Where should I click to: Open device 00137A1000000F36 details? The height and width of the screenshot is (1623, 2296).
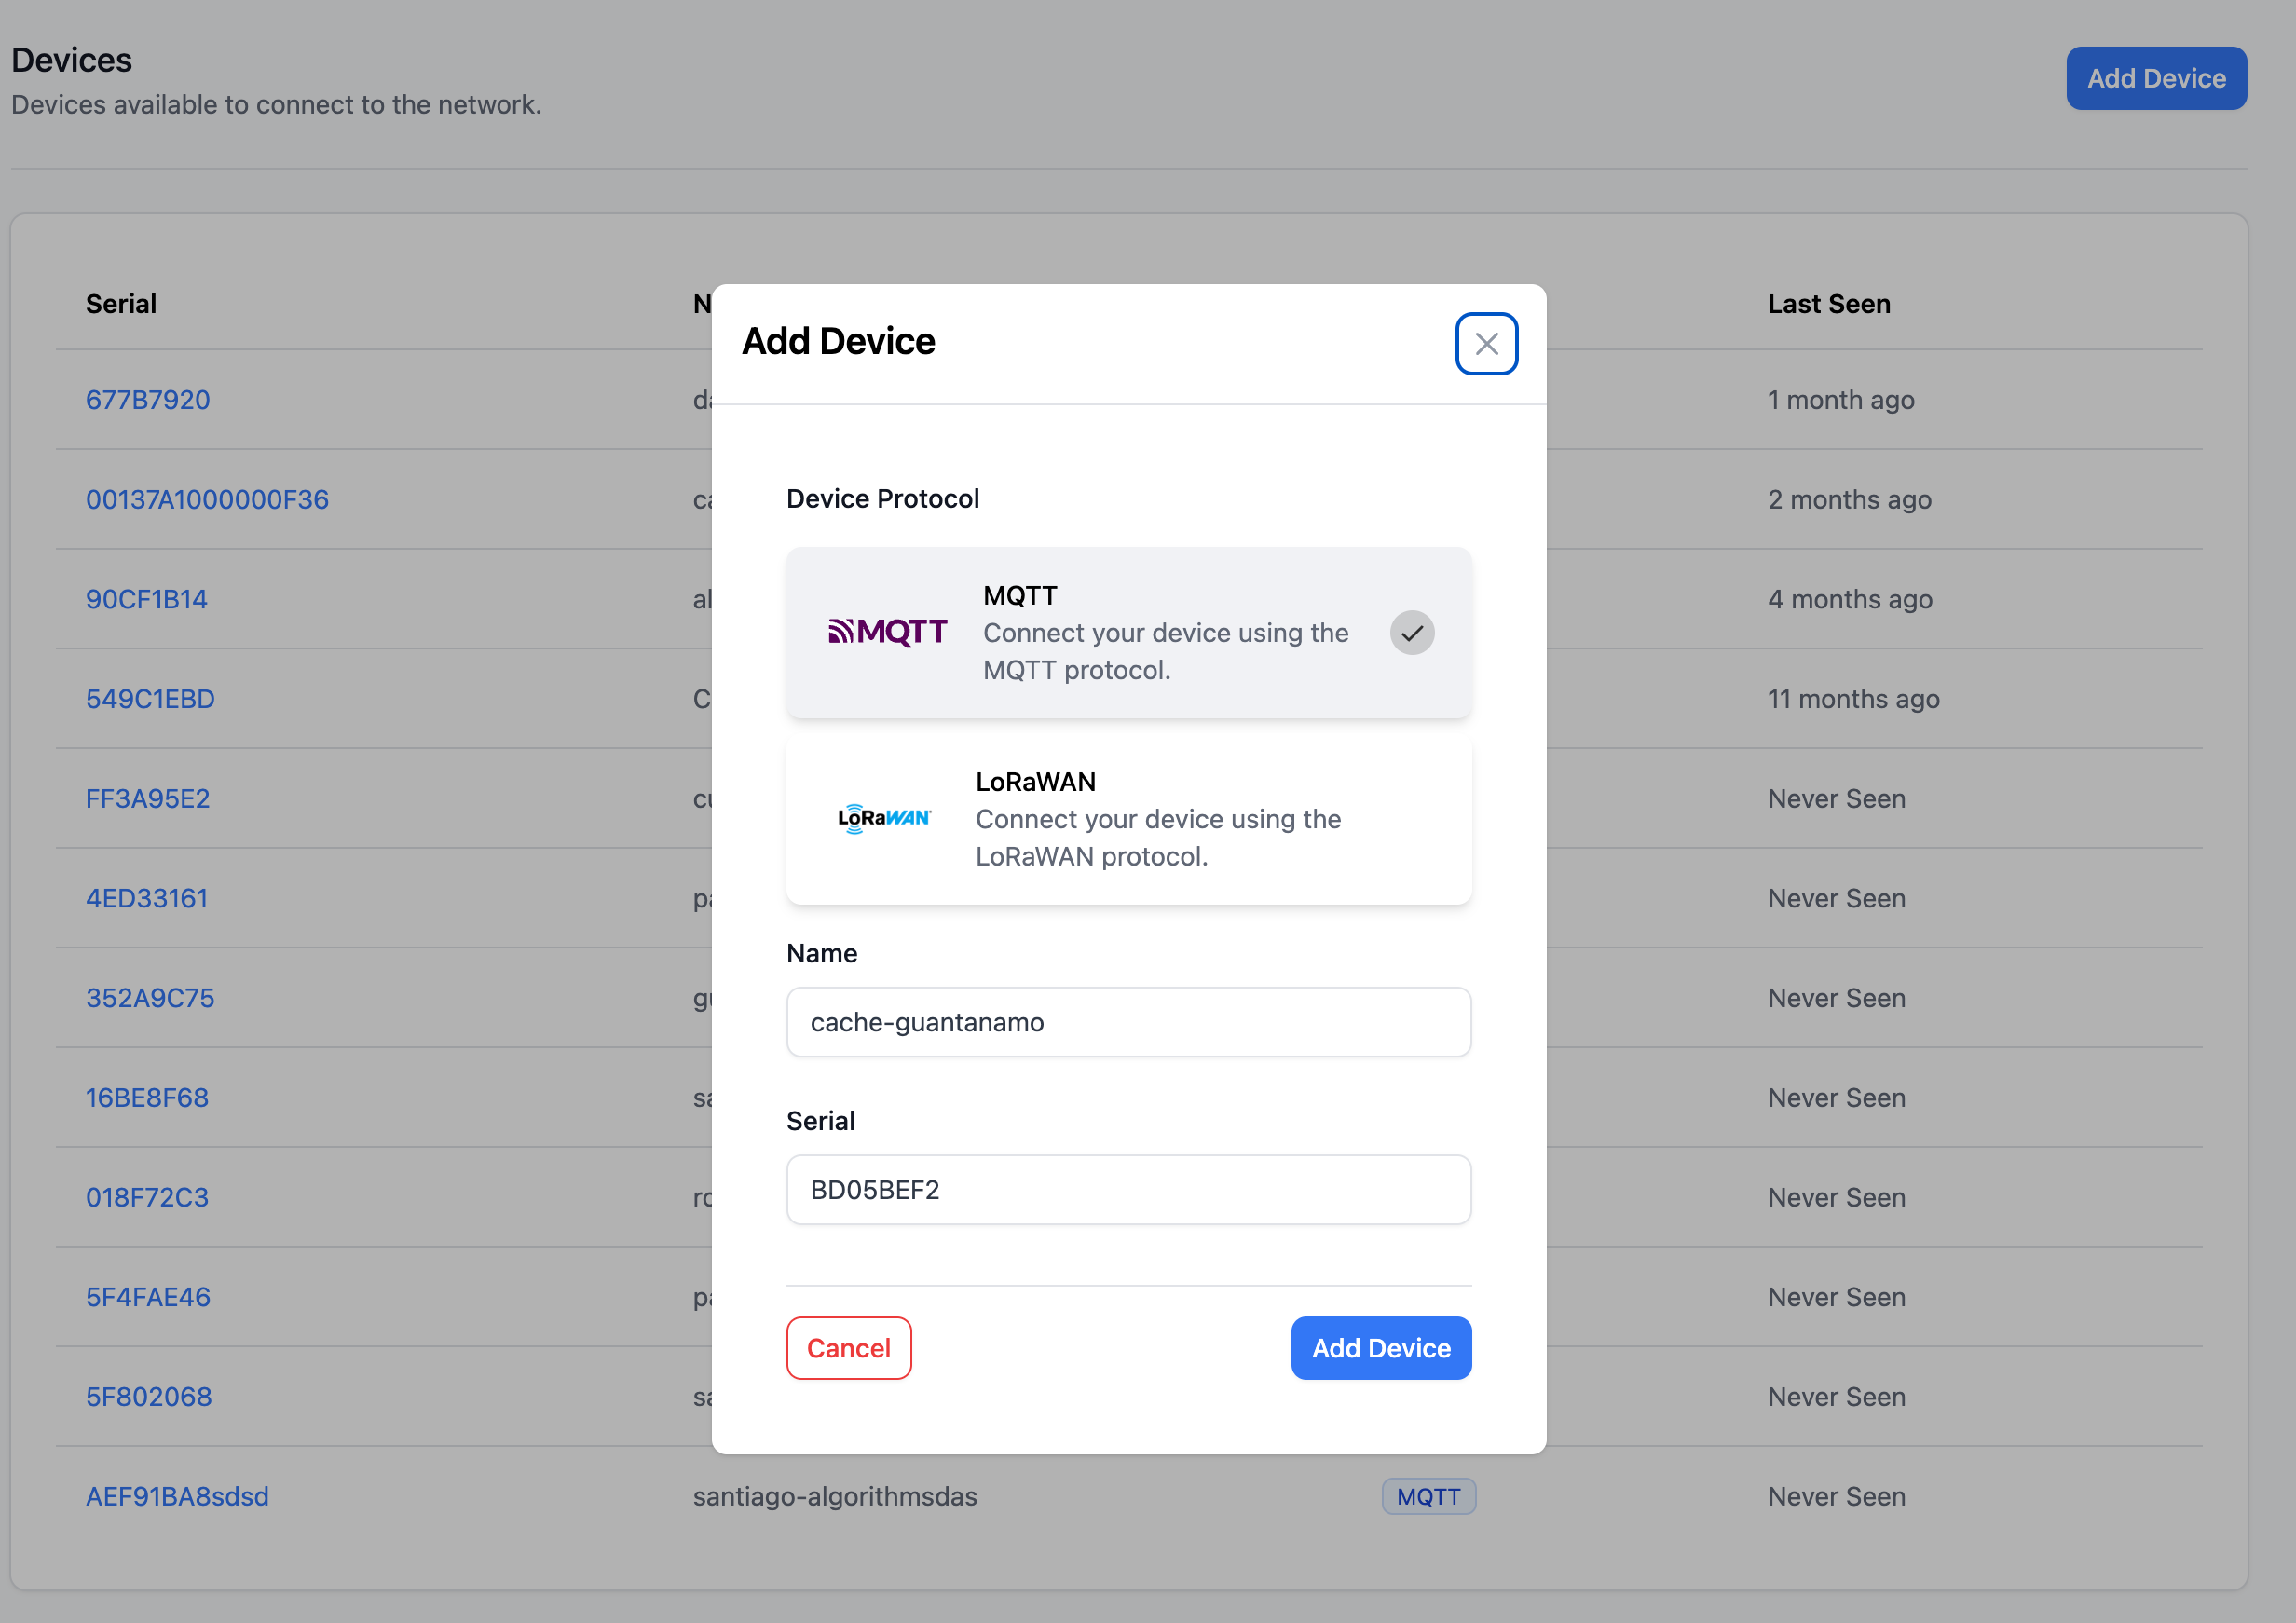point(206,499)
